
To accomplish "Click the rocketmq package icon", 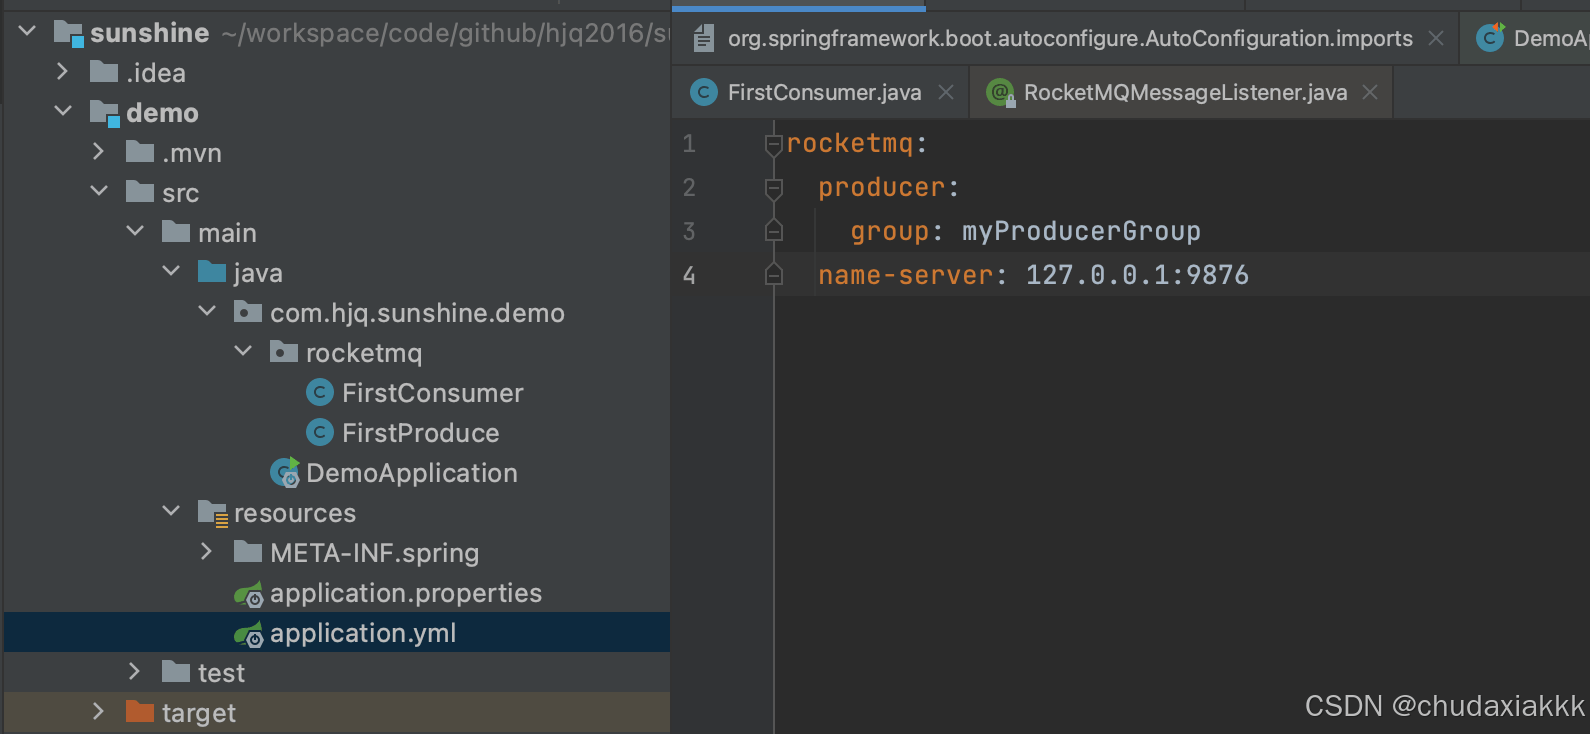I will tap(284, 352).
